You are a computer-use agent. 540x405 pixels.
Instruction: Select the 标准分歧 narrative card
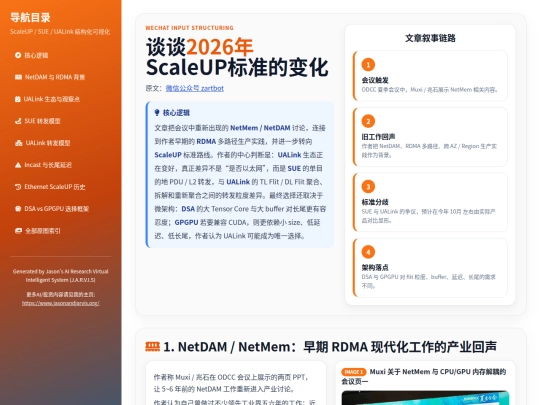(430, 202)
